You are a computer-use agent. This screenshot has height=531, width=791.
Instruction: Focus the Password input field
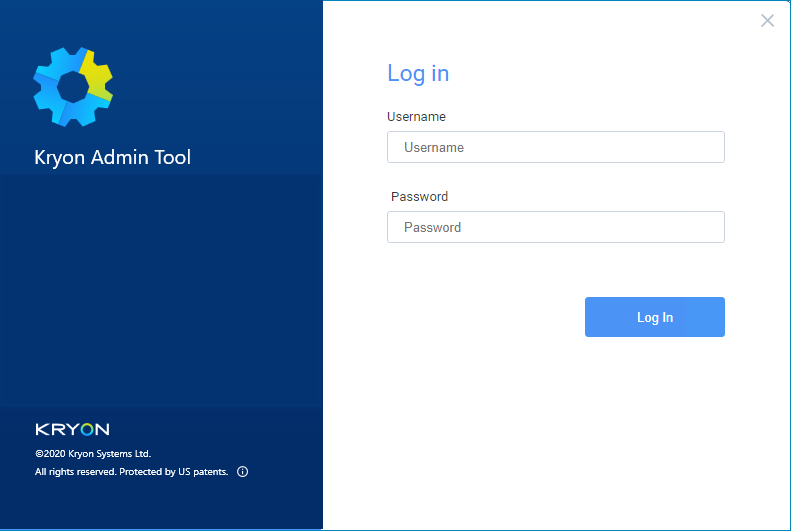pyautogui.click(x=555, y=227)
